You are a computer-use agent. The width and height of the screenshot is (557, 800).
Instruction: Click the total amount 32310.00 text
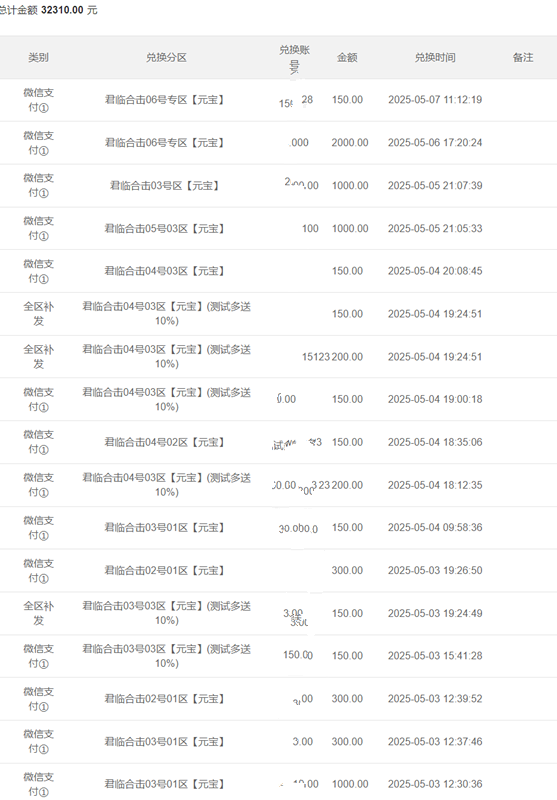tap(62, 10)
